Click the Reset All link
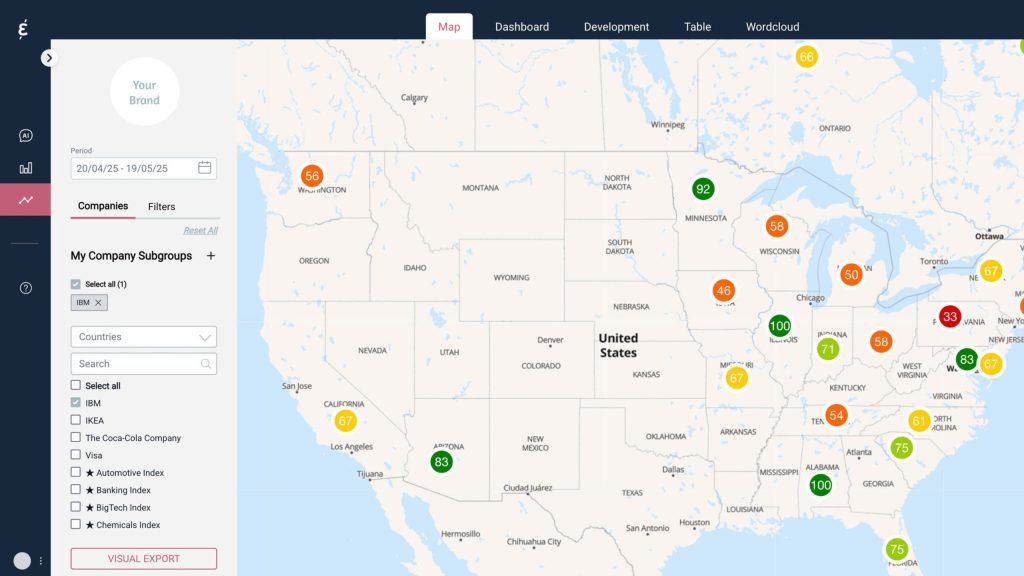This screenshot has height=576, width=1024. (x=200, y=230)
